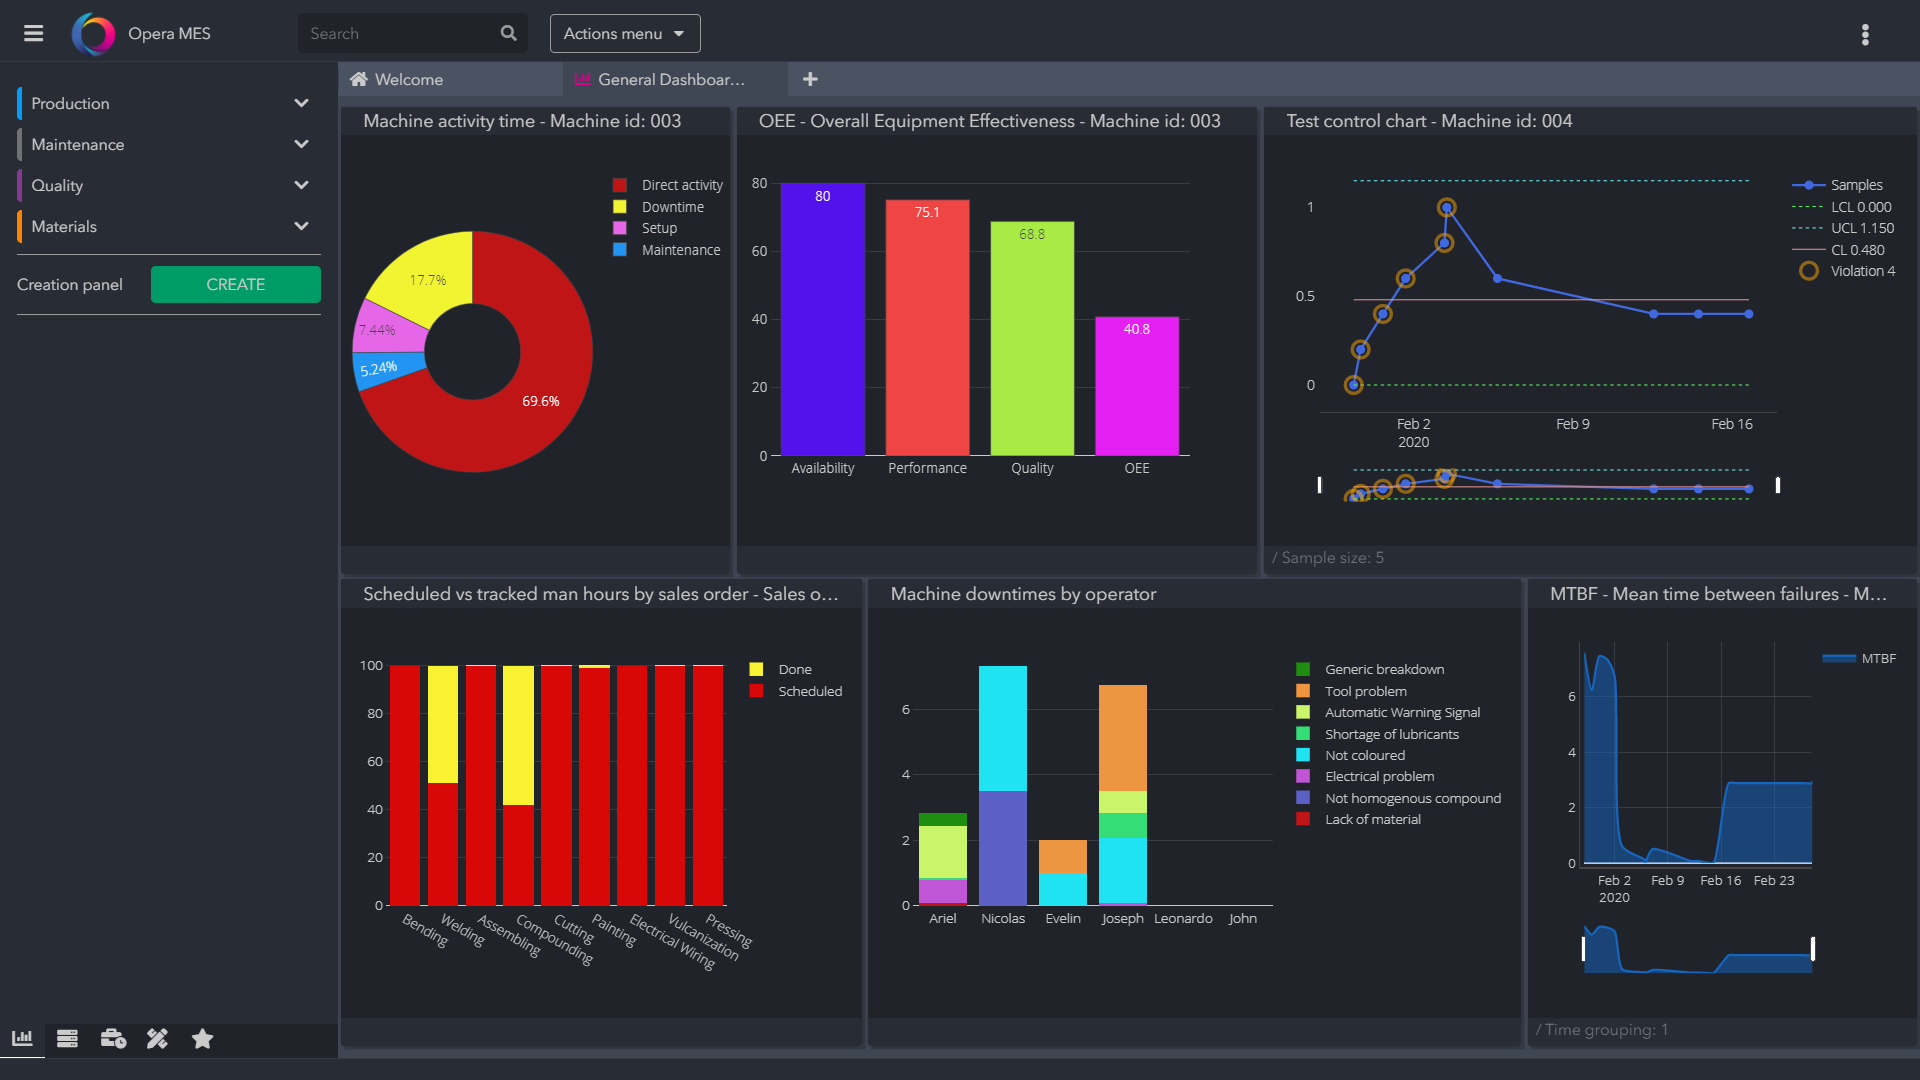1920x1080 pixels.
Task: Click the search magnifier icon
Action: (508, 33)
